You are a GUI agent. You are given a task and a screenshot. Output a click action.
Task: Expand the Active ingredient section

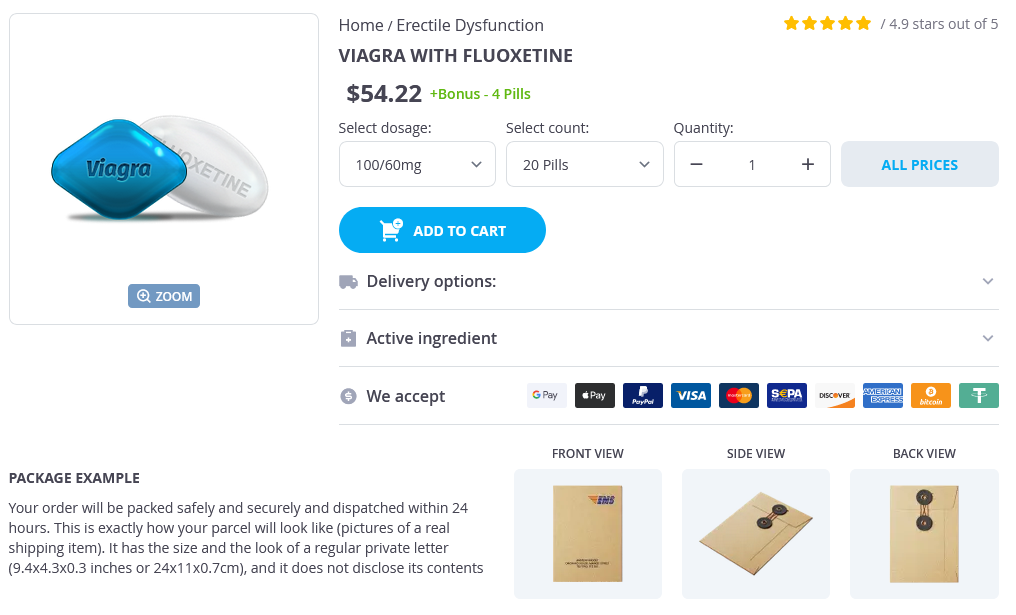(668, 339)
